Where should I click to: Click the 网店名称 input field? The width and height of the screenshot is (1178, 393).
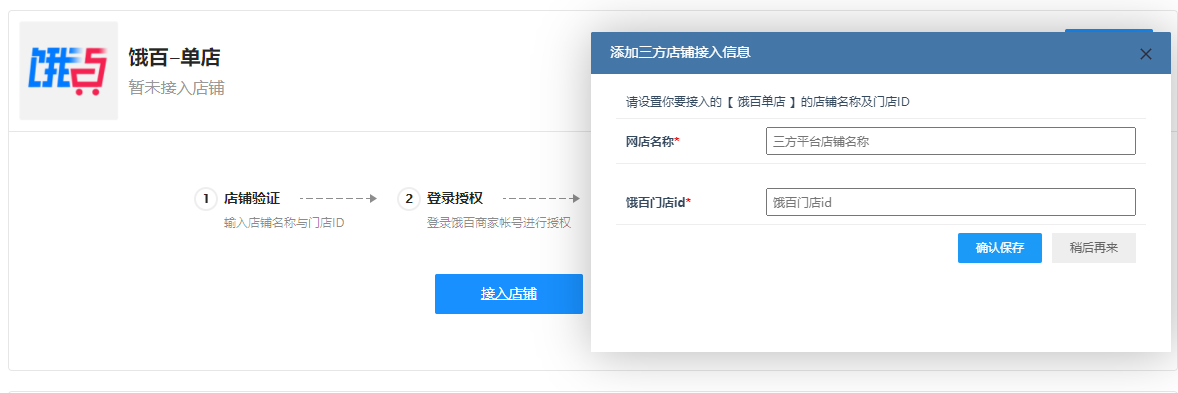pos(950,141)
